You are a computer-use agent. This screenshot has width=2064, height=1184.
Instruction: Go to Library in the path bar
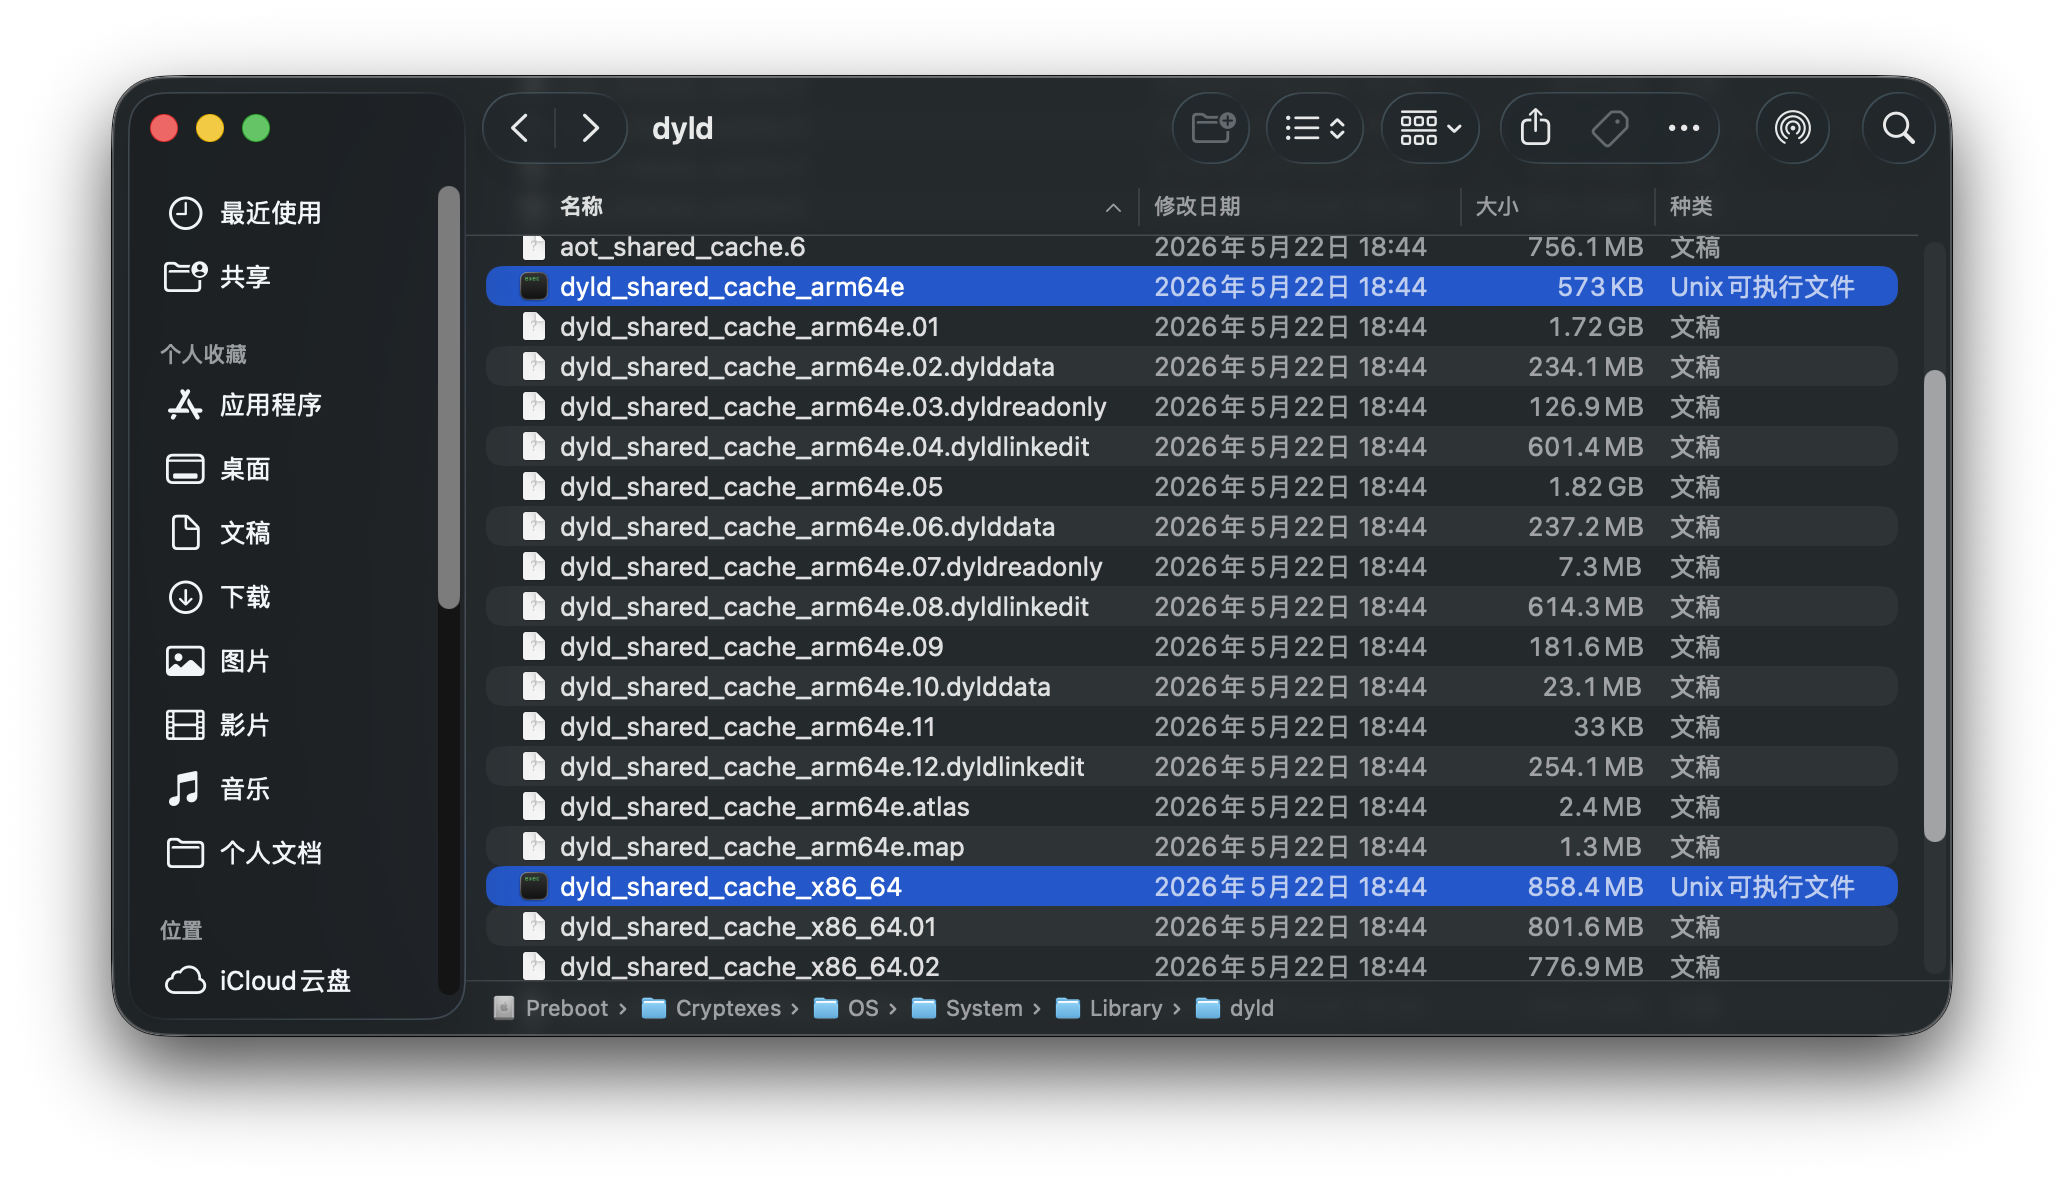(1109, 1008)
